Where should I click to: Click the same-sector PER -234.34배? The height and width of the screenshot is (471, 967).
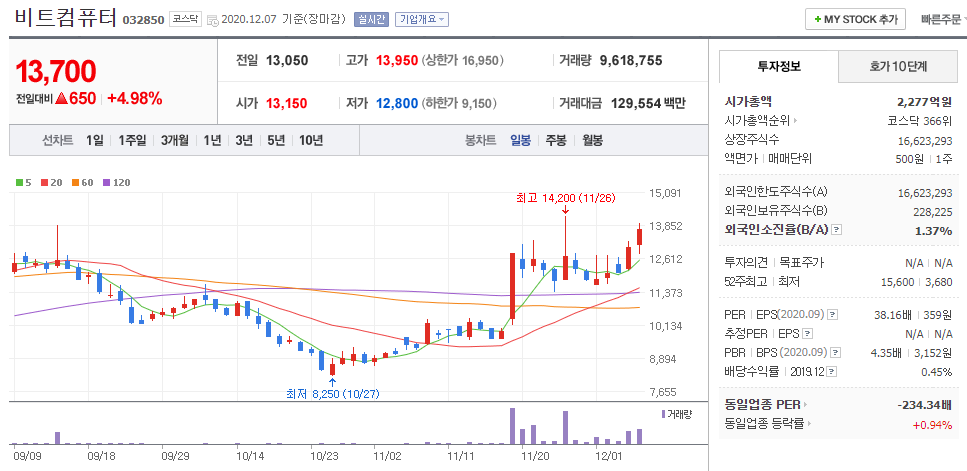924,405
